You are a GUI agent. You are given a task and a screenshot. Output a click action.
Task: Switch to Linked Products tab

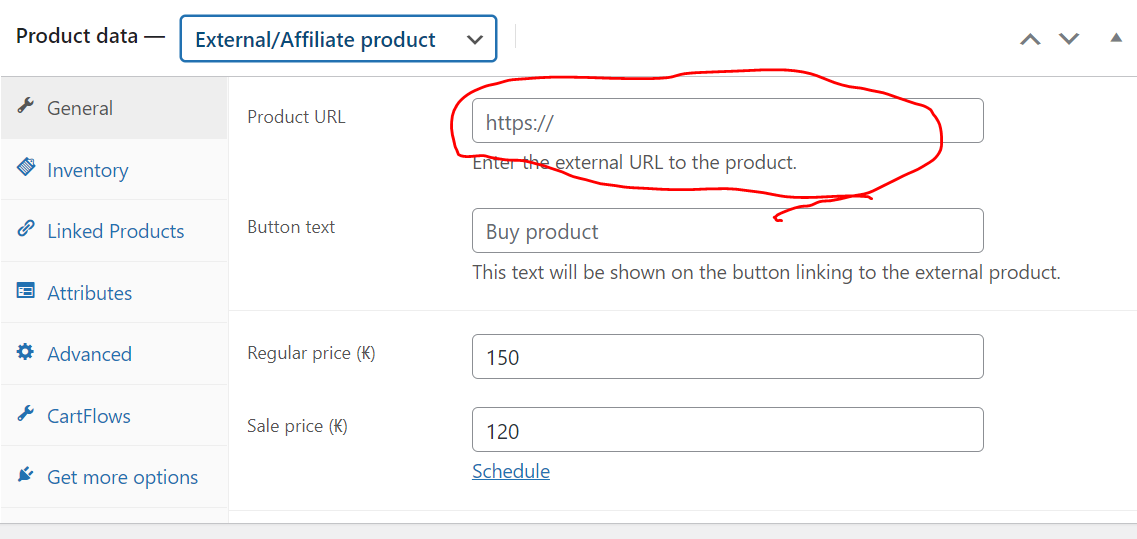[116, 231]
